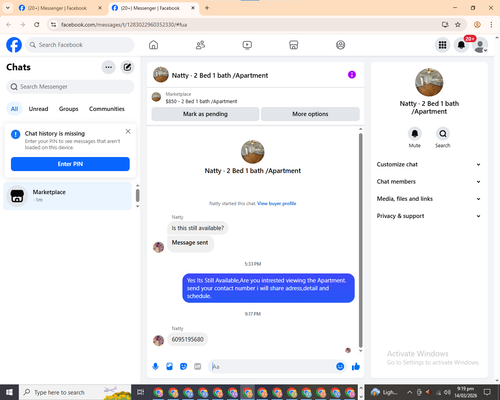
Task: Reload the page
Action: [x=37, y=25]
